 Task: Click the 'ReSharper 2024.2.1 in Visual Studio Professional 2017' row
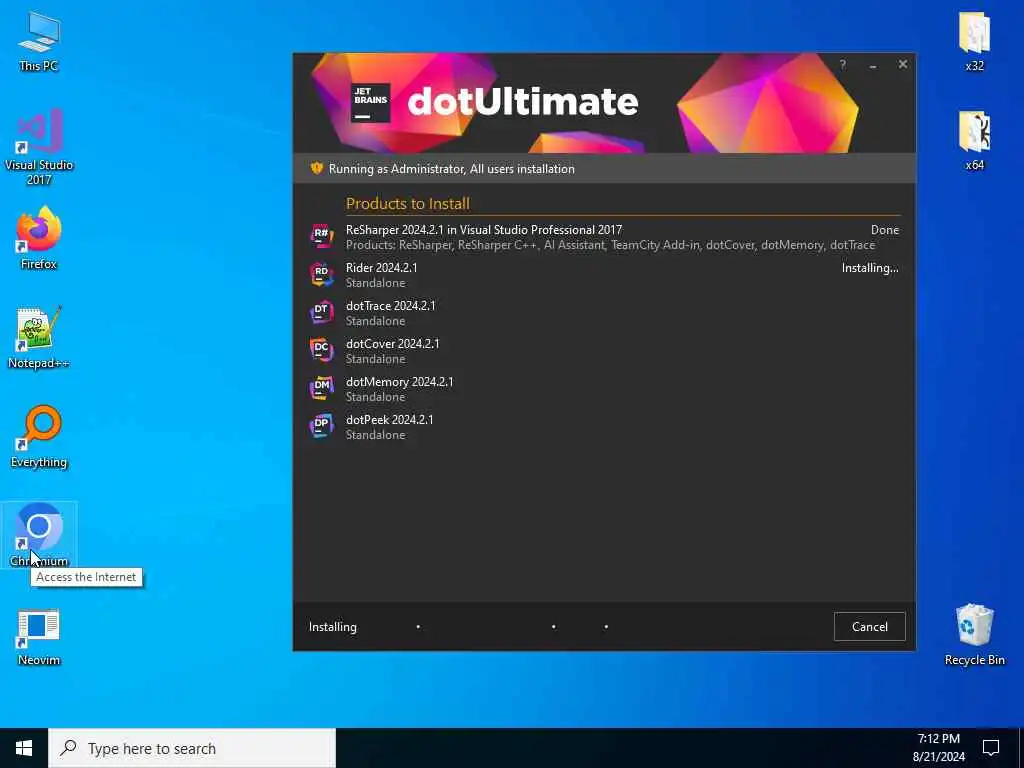(604, 236)
